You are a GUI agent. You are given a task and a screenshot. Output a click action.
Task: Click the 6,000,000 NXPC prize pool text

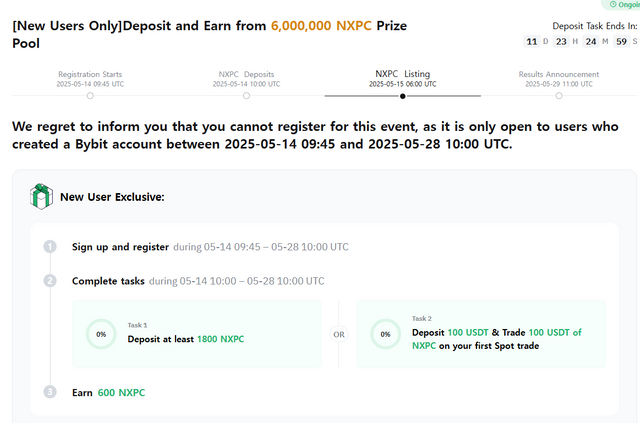pyautogui.click(x=321, y=26)
